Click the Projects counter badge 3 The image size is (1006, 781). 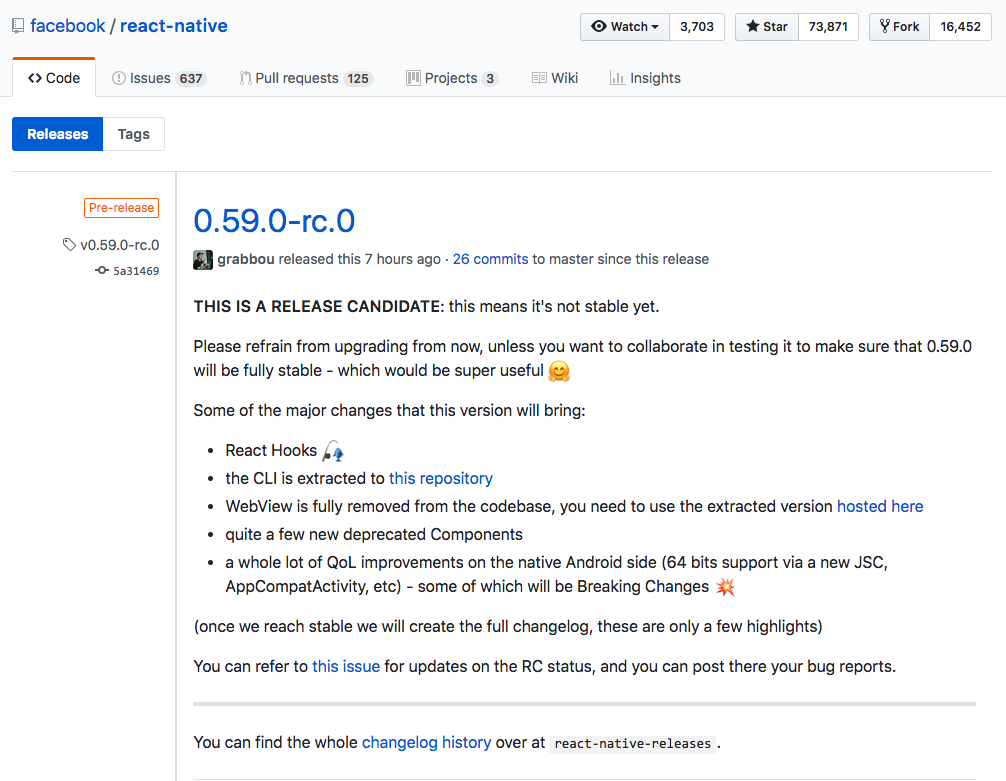[490, 78]
